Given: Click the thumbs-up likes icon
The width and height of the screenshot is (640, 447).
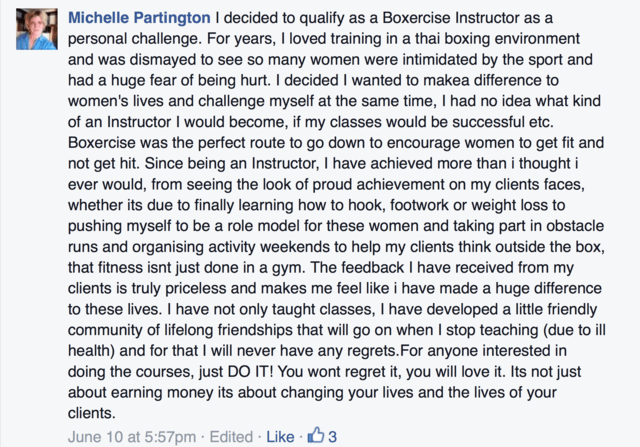Looking at the screenshot, I should coord(316,435).
